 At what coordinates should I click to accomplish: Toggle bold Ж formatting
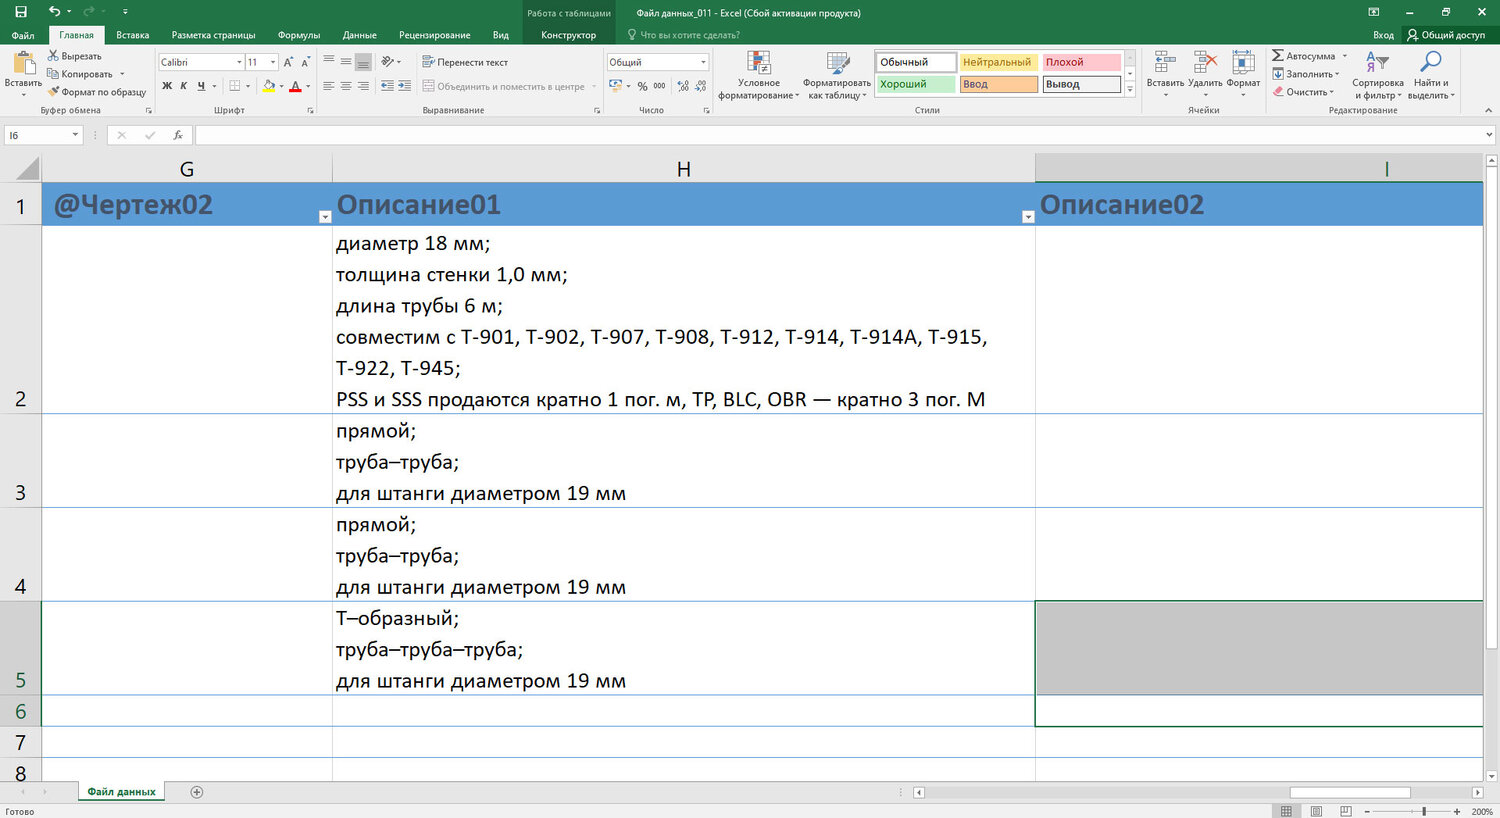pyautogui.click(x=167, y=86)
